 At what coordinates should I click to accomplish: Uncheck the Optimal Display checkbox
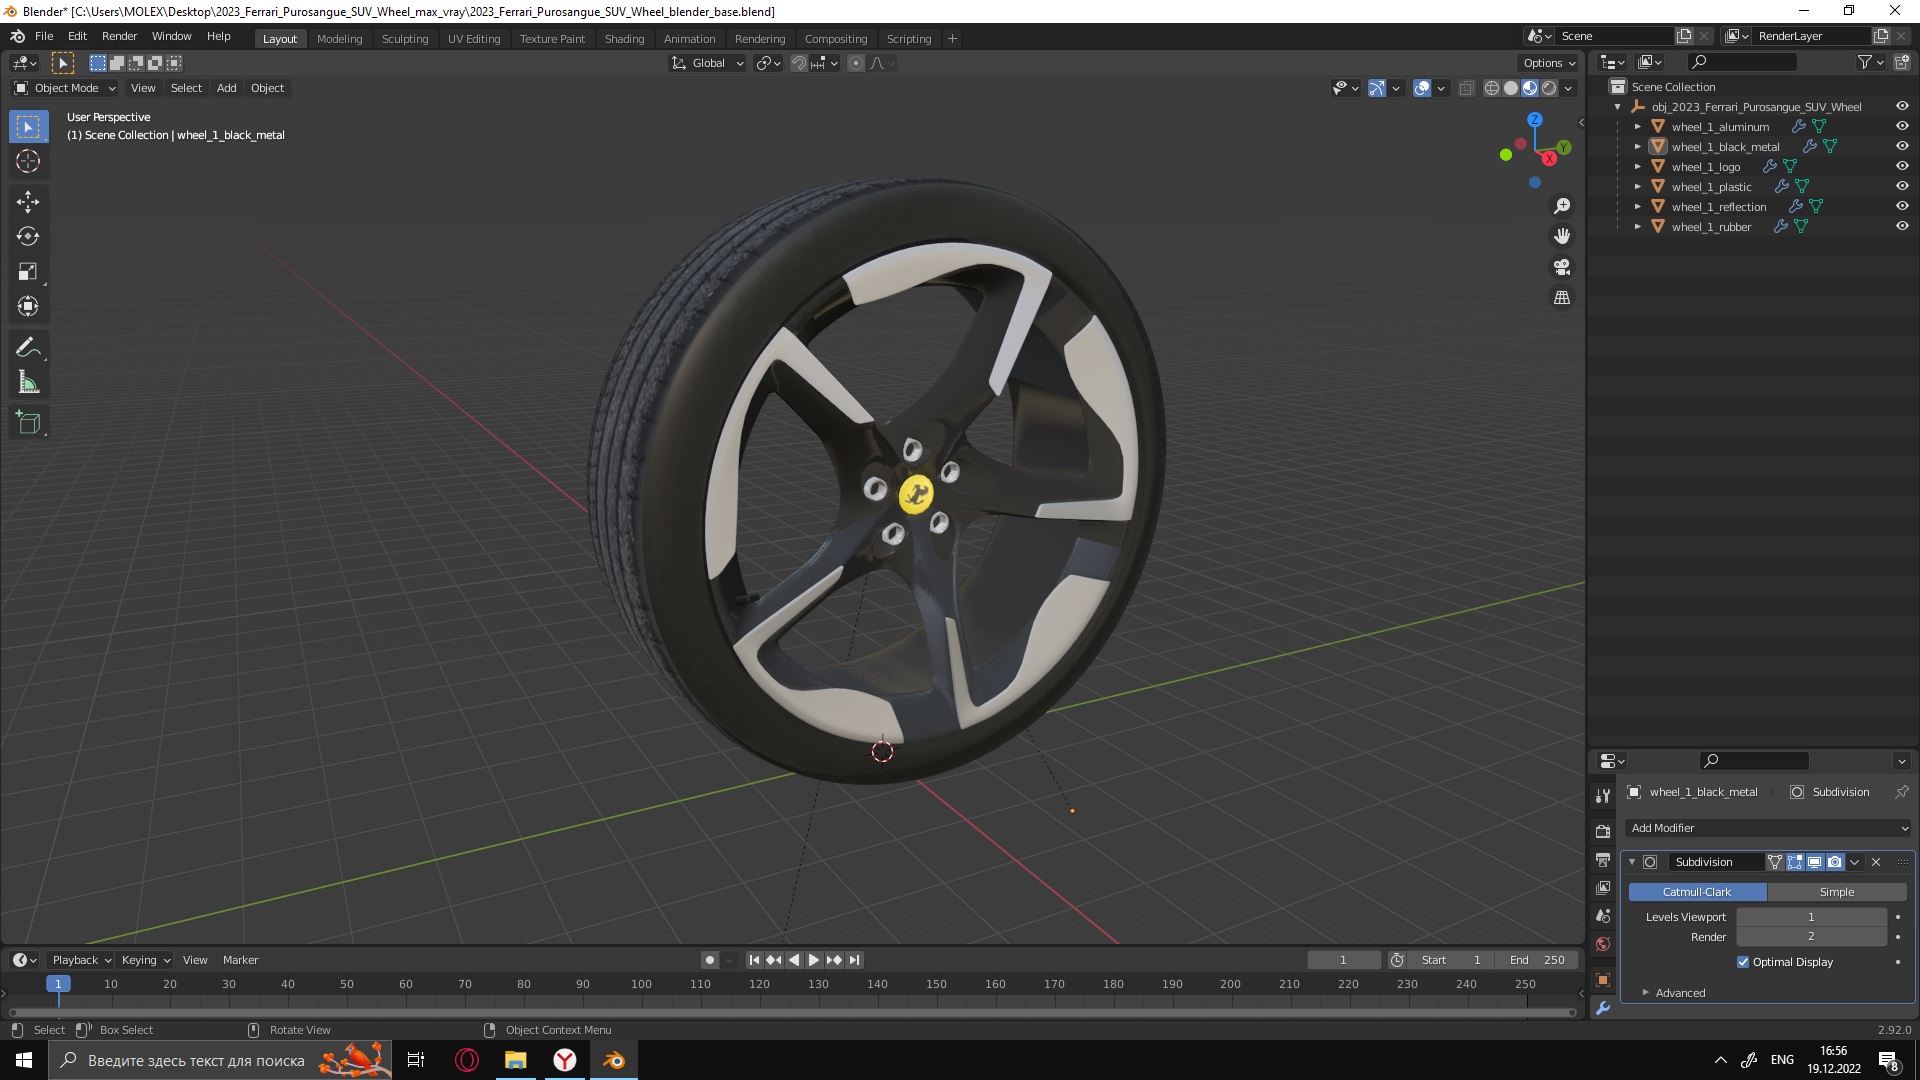(1743, 962)
